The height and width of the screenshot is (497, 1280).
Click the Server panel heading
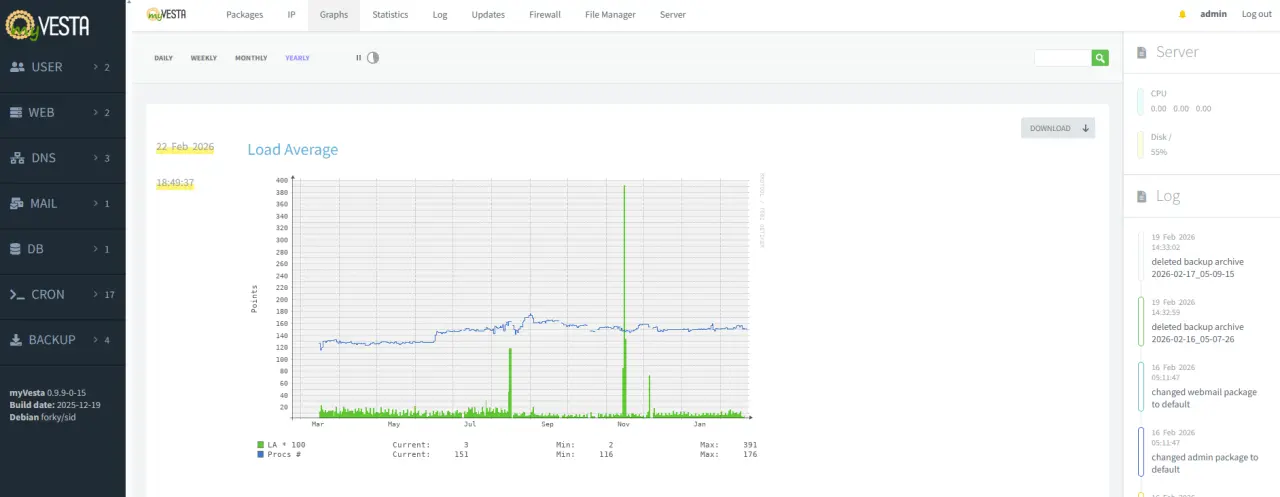(1177, 52)
